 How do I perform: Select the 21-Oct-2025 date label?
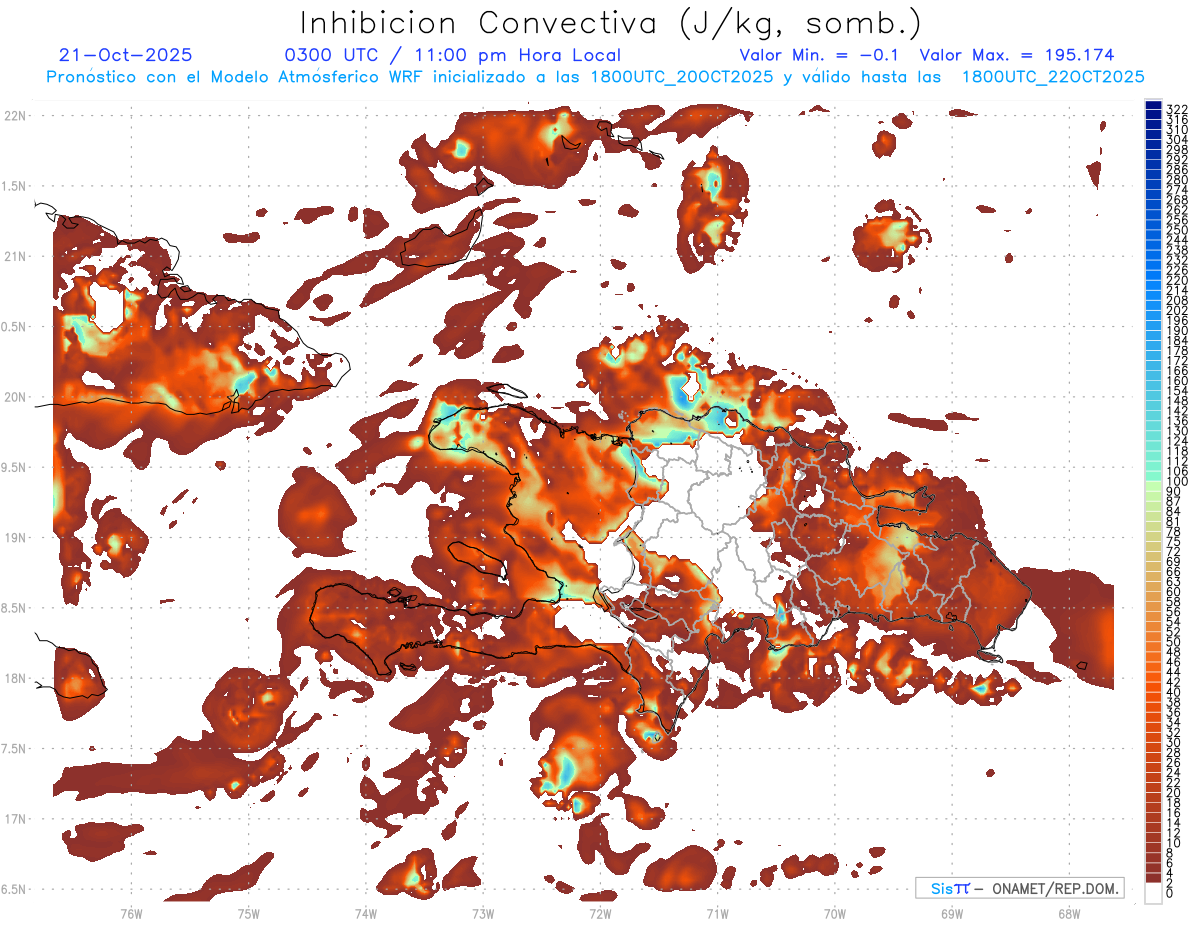pyautogui.click(x=126, y=56)
